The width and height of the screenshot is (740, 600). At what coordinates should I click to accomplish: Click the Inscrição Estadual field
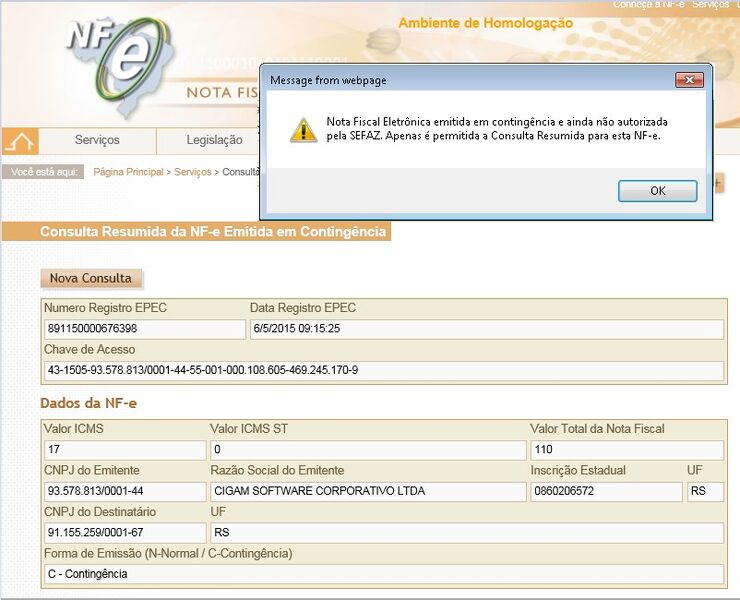click(606, 491)
